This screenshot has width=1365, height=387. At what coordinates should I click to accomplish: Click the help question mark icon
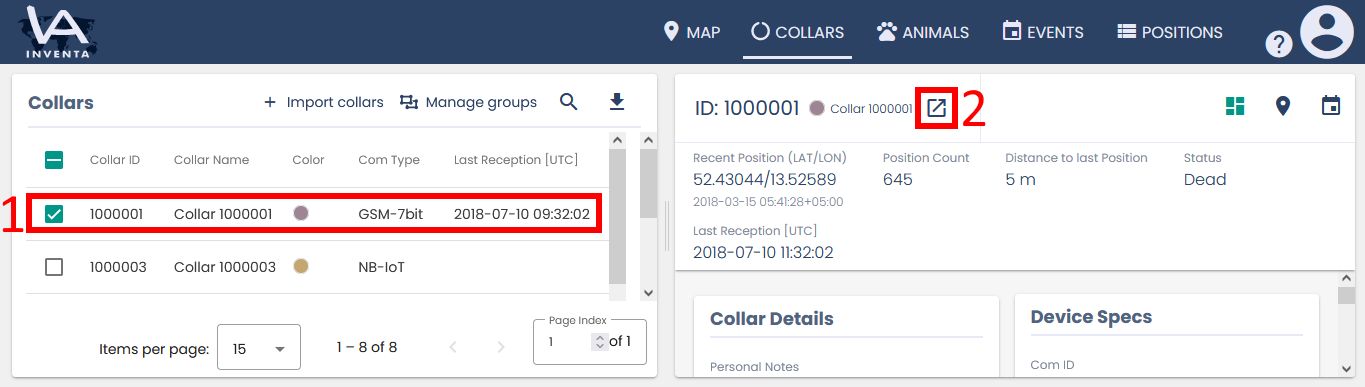pos(1280,44)
